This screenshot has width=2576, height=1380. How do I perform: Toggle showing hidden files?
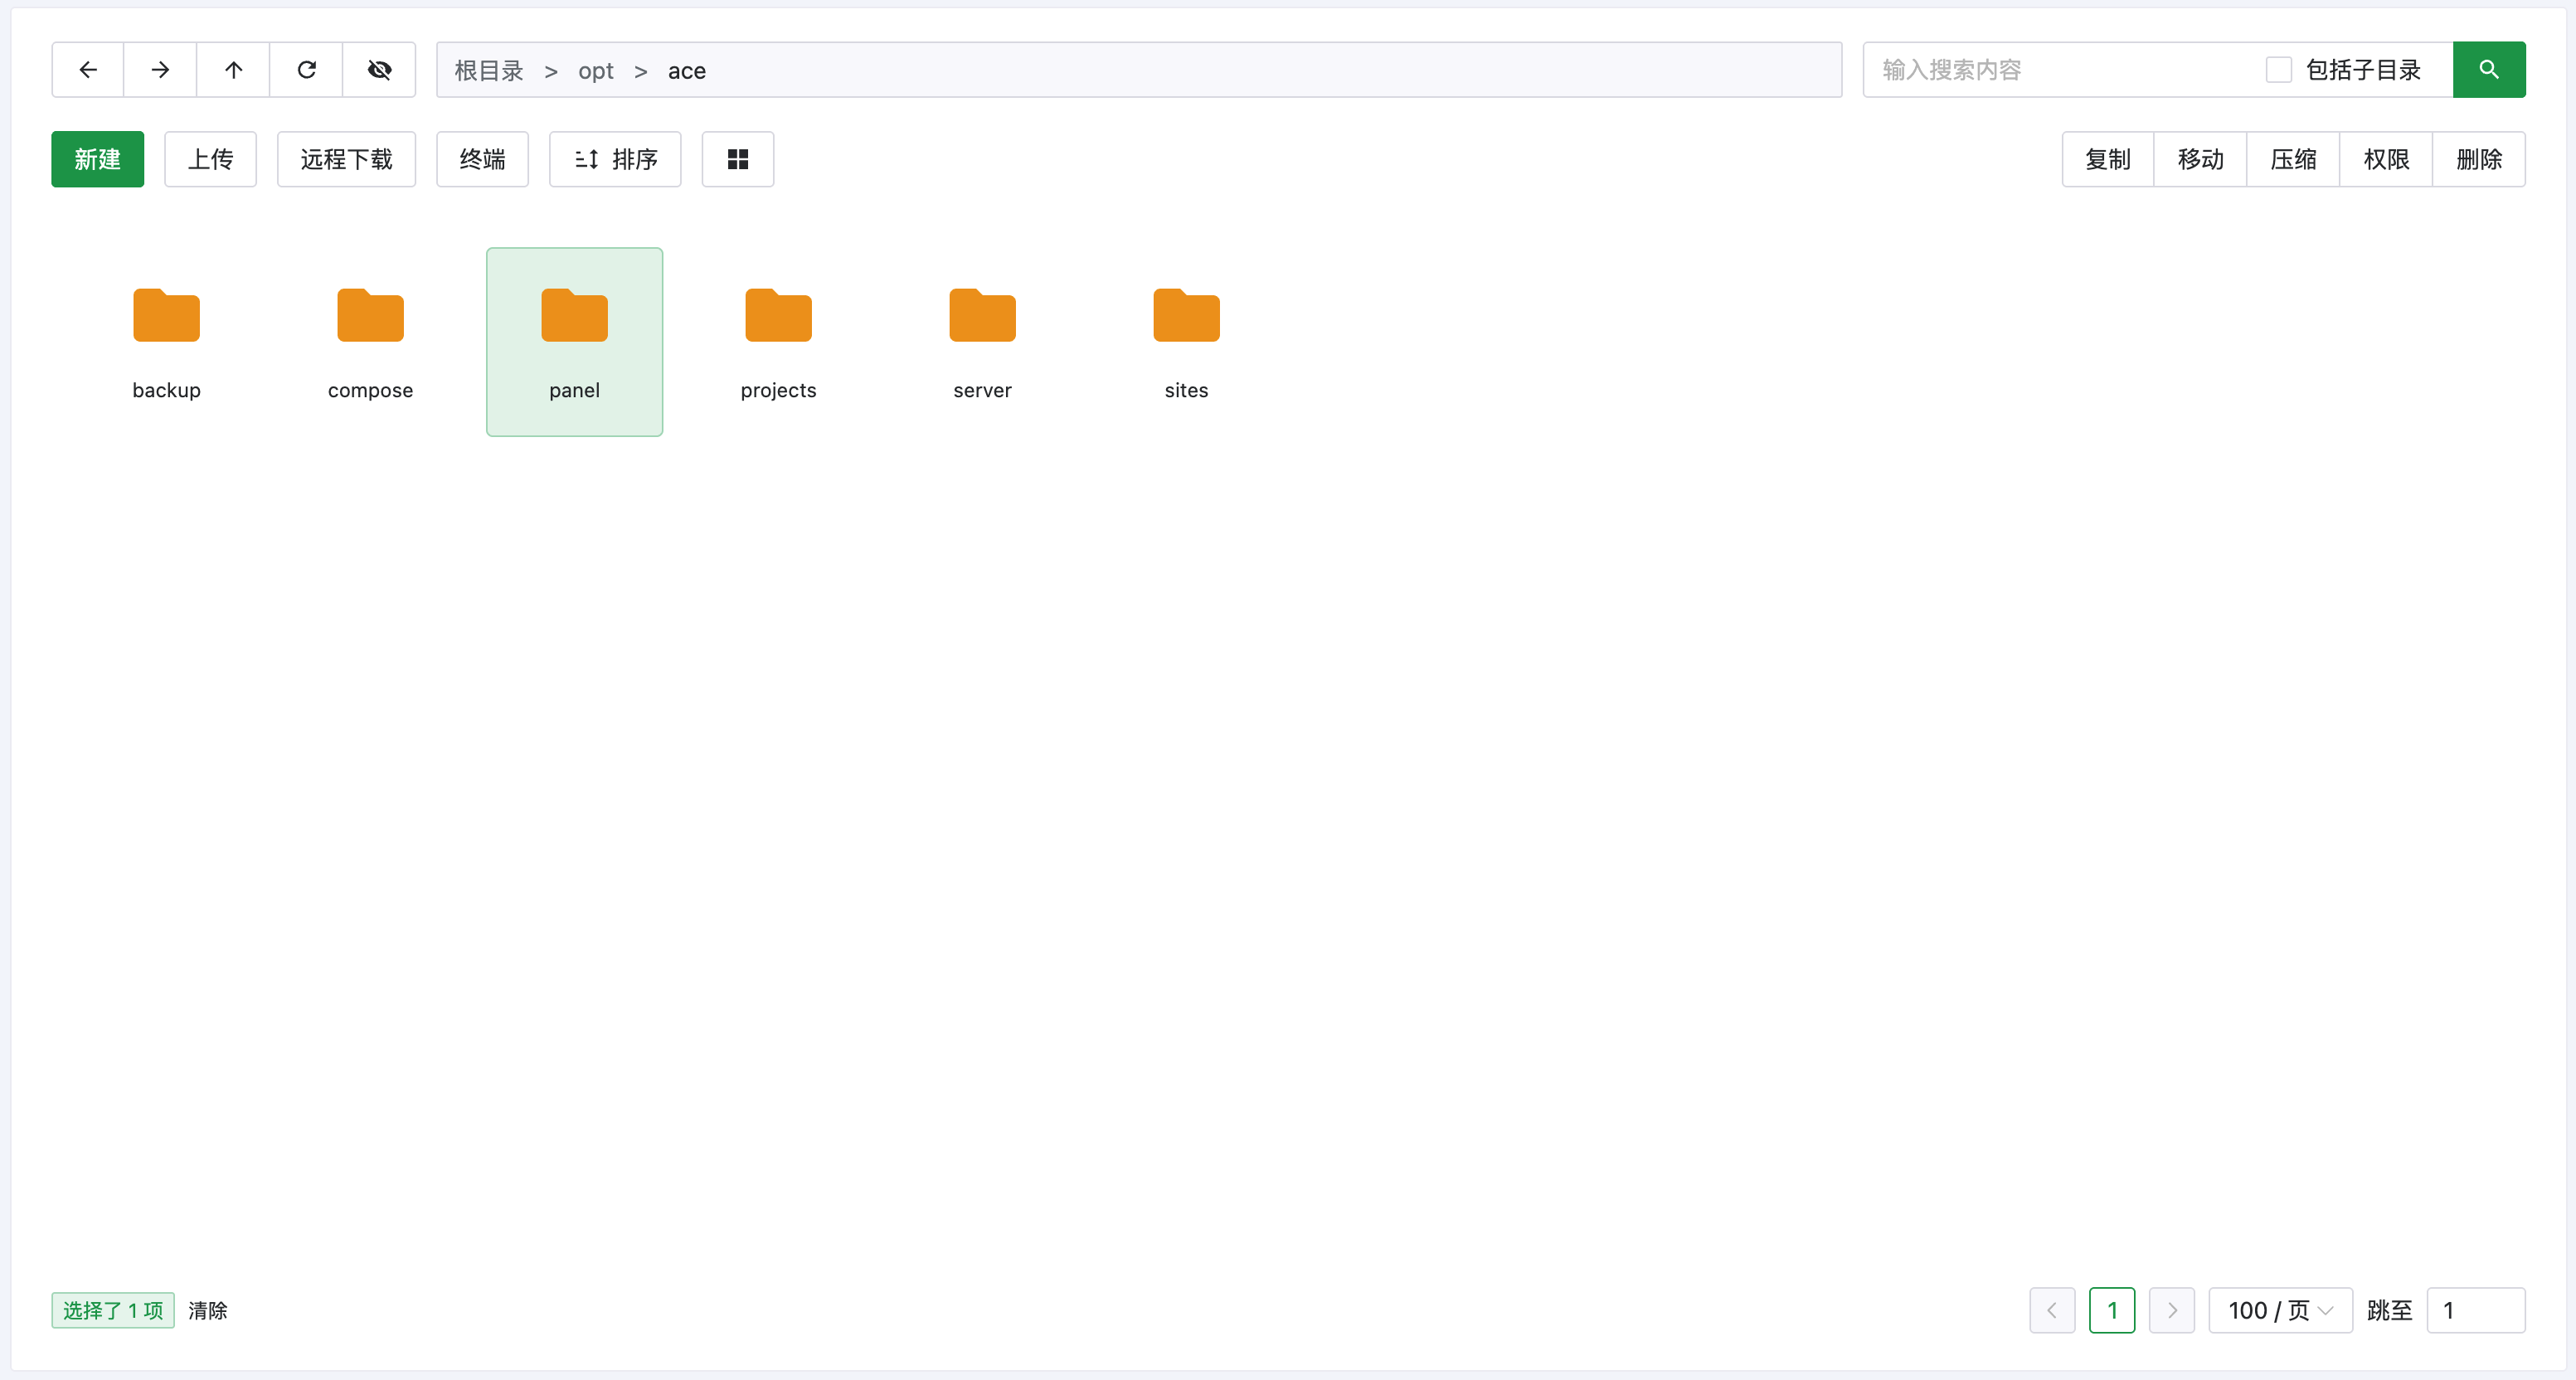coord(379,69)
